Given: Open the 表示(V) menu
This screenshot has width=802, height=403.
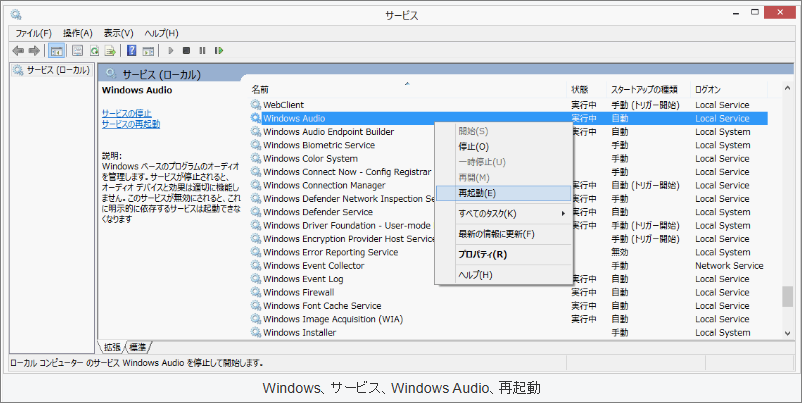Looking at the screenshot, I should [x=118, y=33].
